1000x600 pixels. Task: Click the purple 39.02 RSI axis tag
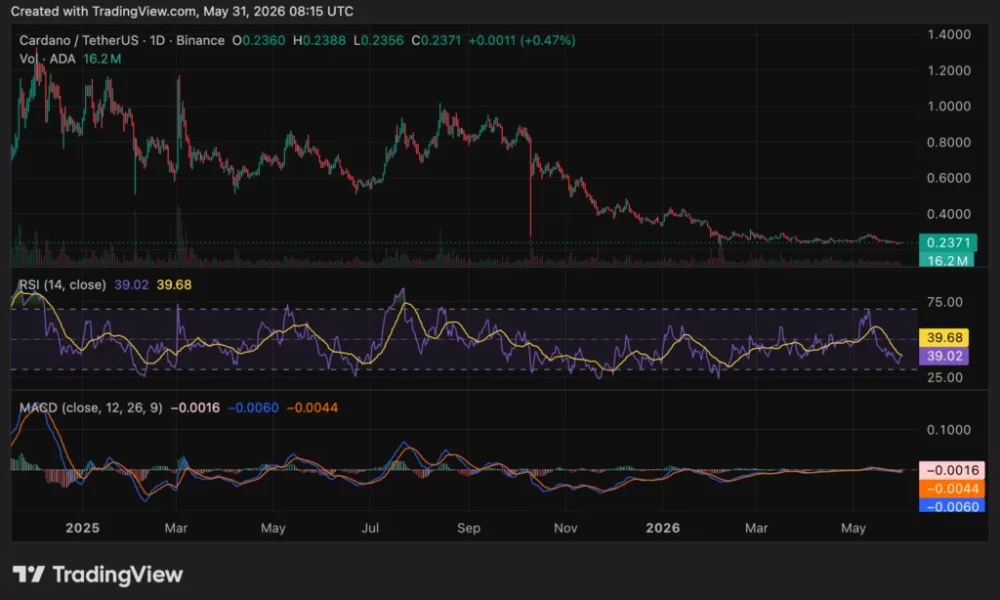click(944, 356)
